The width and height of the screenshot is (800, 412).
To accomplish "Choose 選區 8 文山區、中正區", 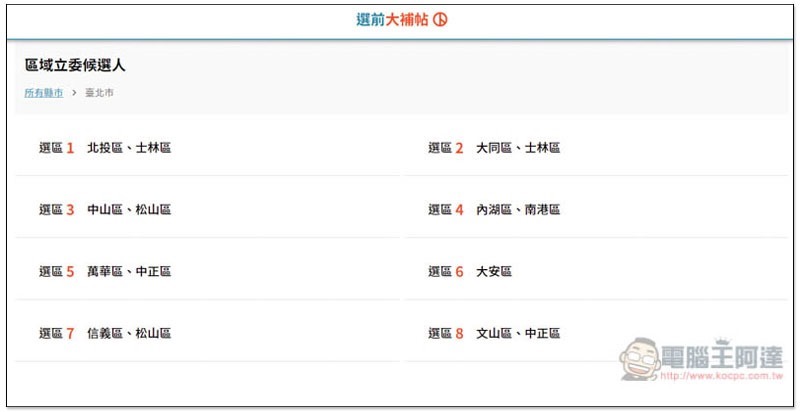I will click(597, 333).
